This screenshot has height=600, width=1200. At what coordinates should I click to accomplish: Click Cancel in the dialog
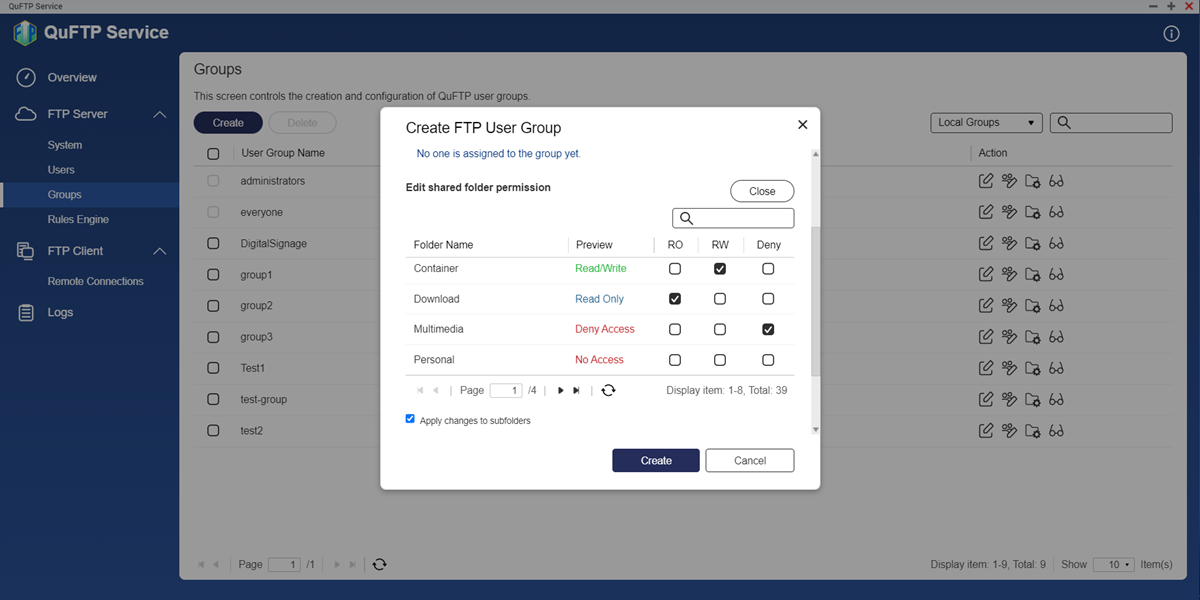[x=750, y=460]
